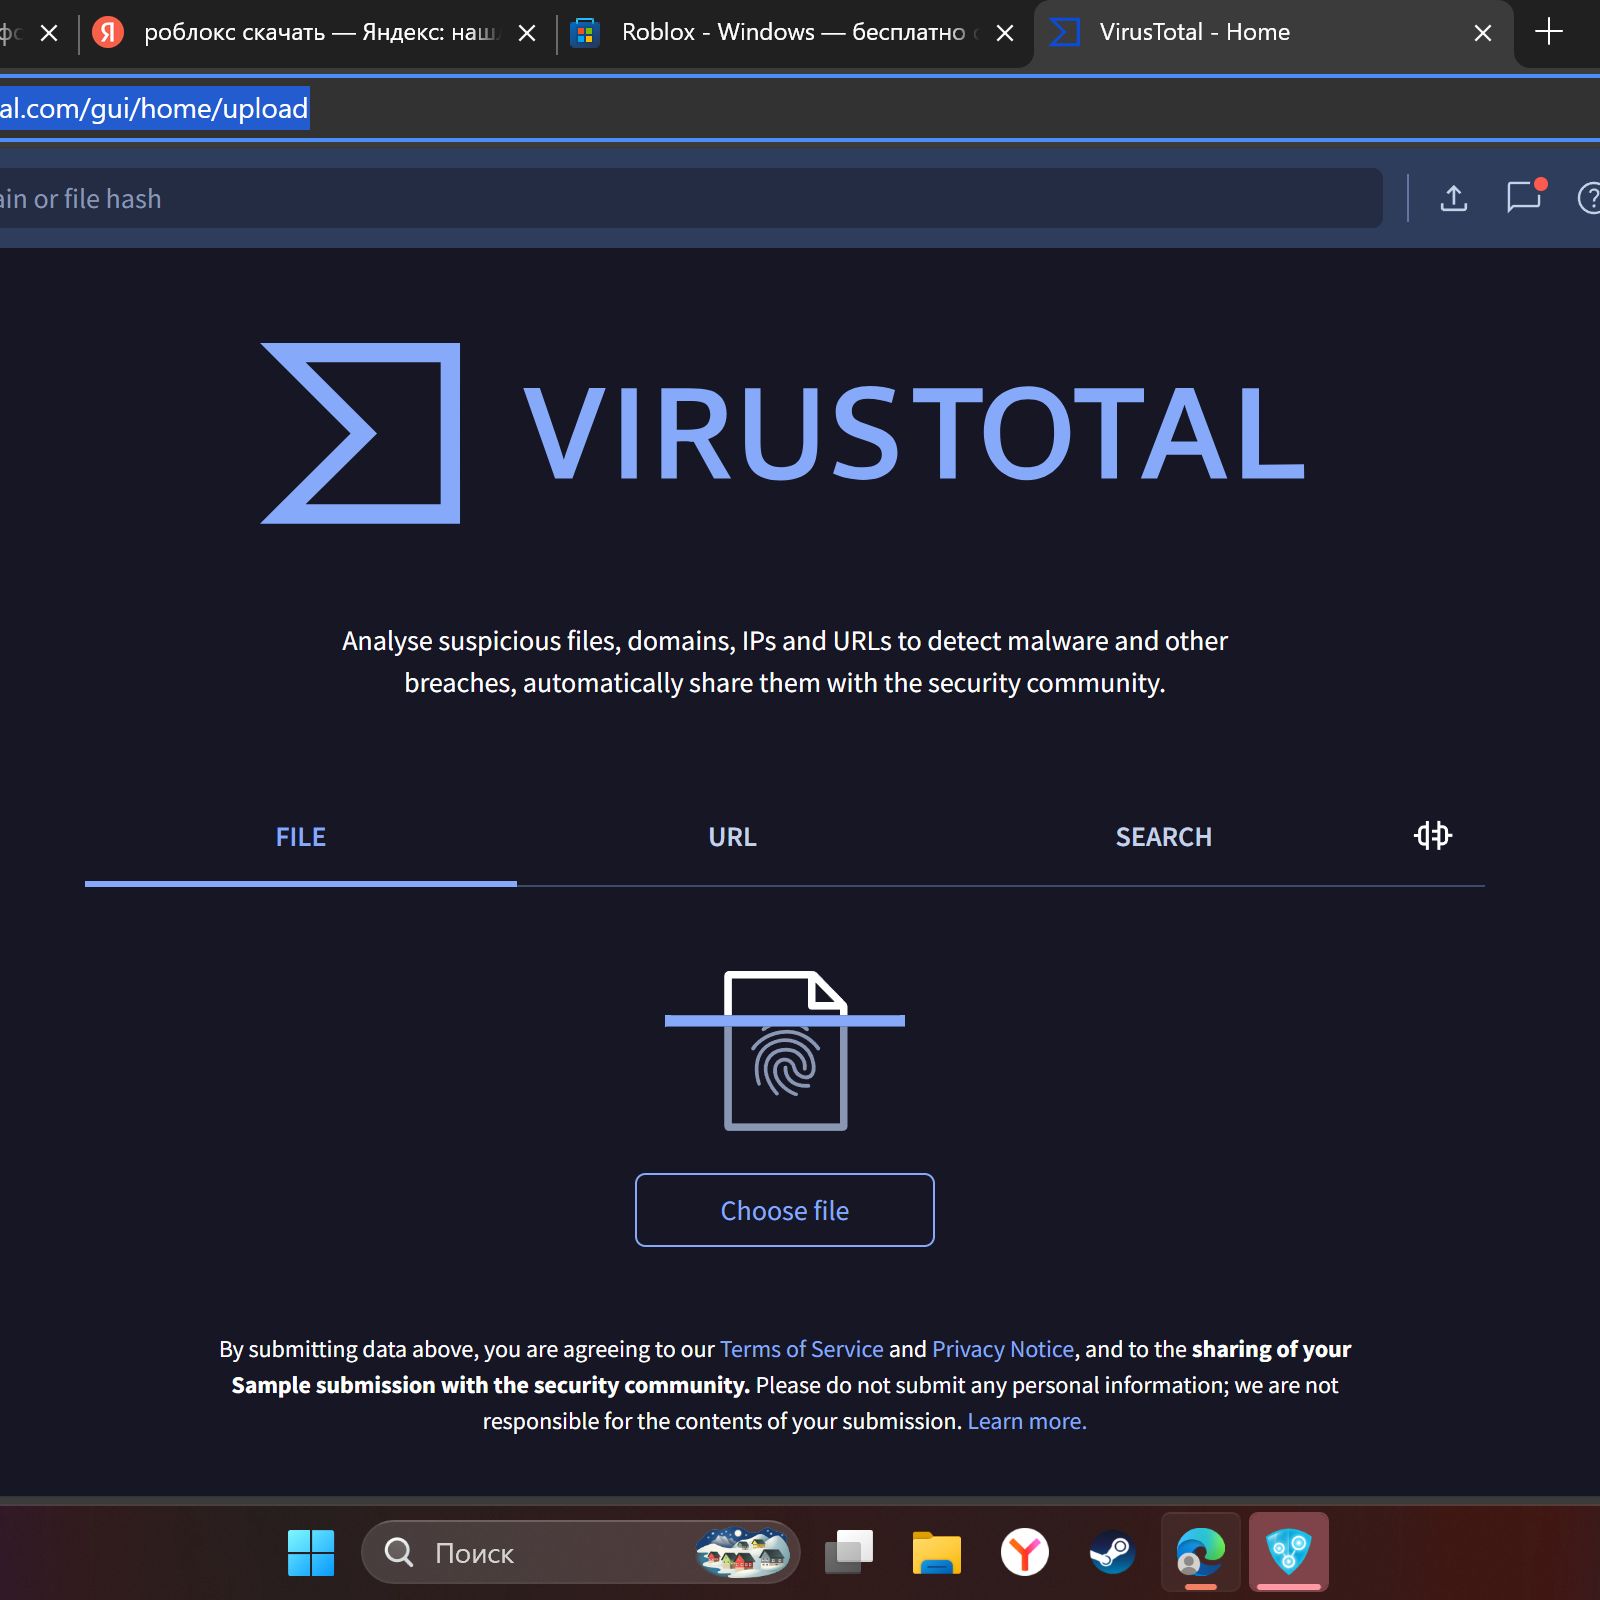
Task: Click the VirusTotal tab favicon
Action: click(1065, 32)
